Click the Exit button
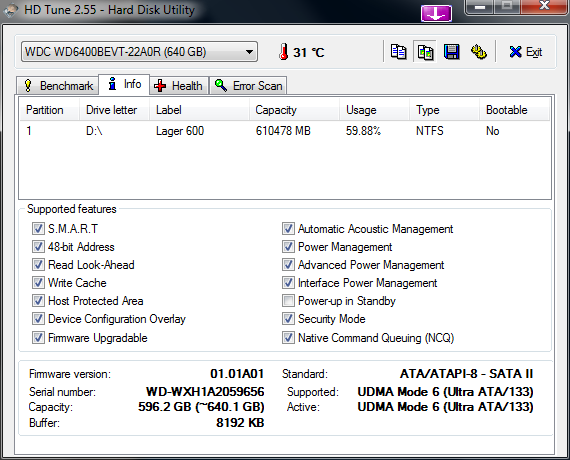 (x=526, y=52)
